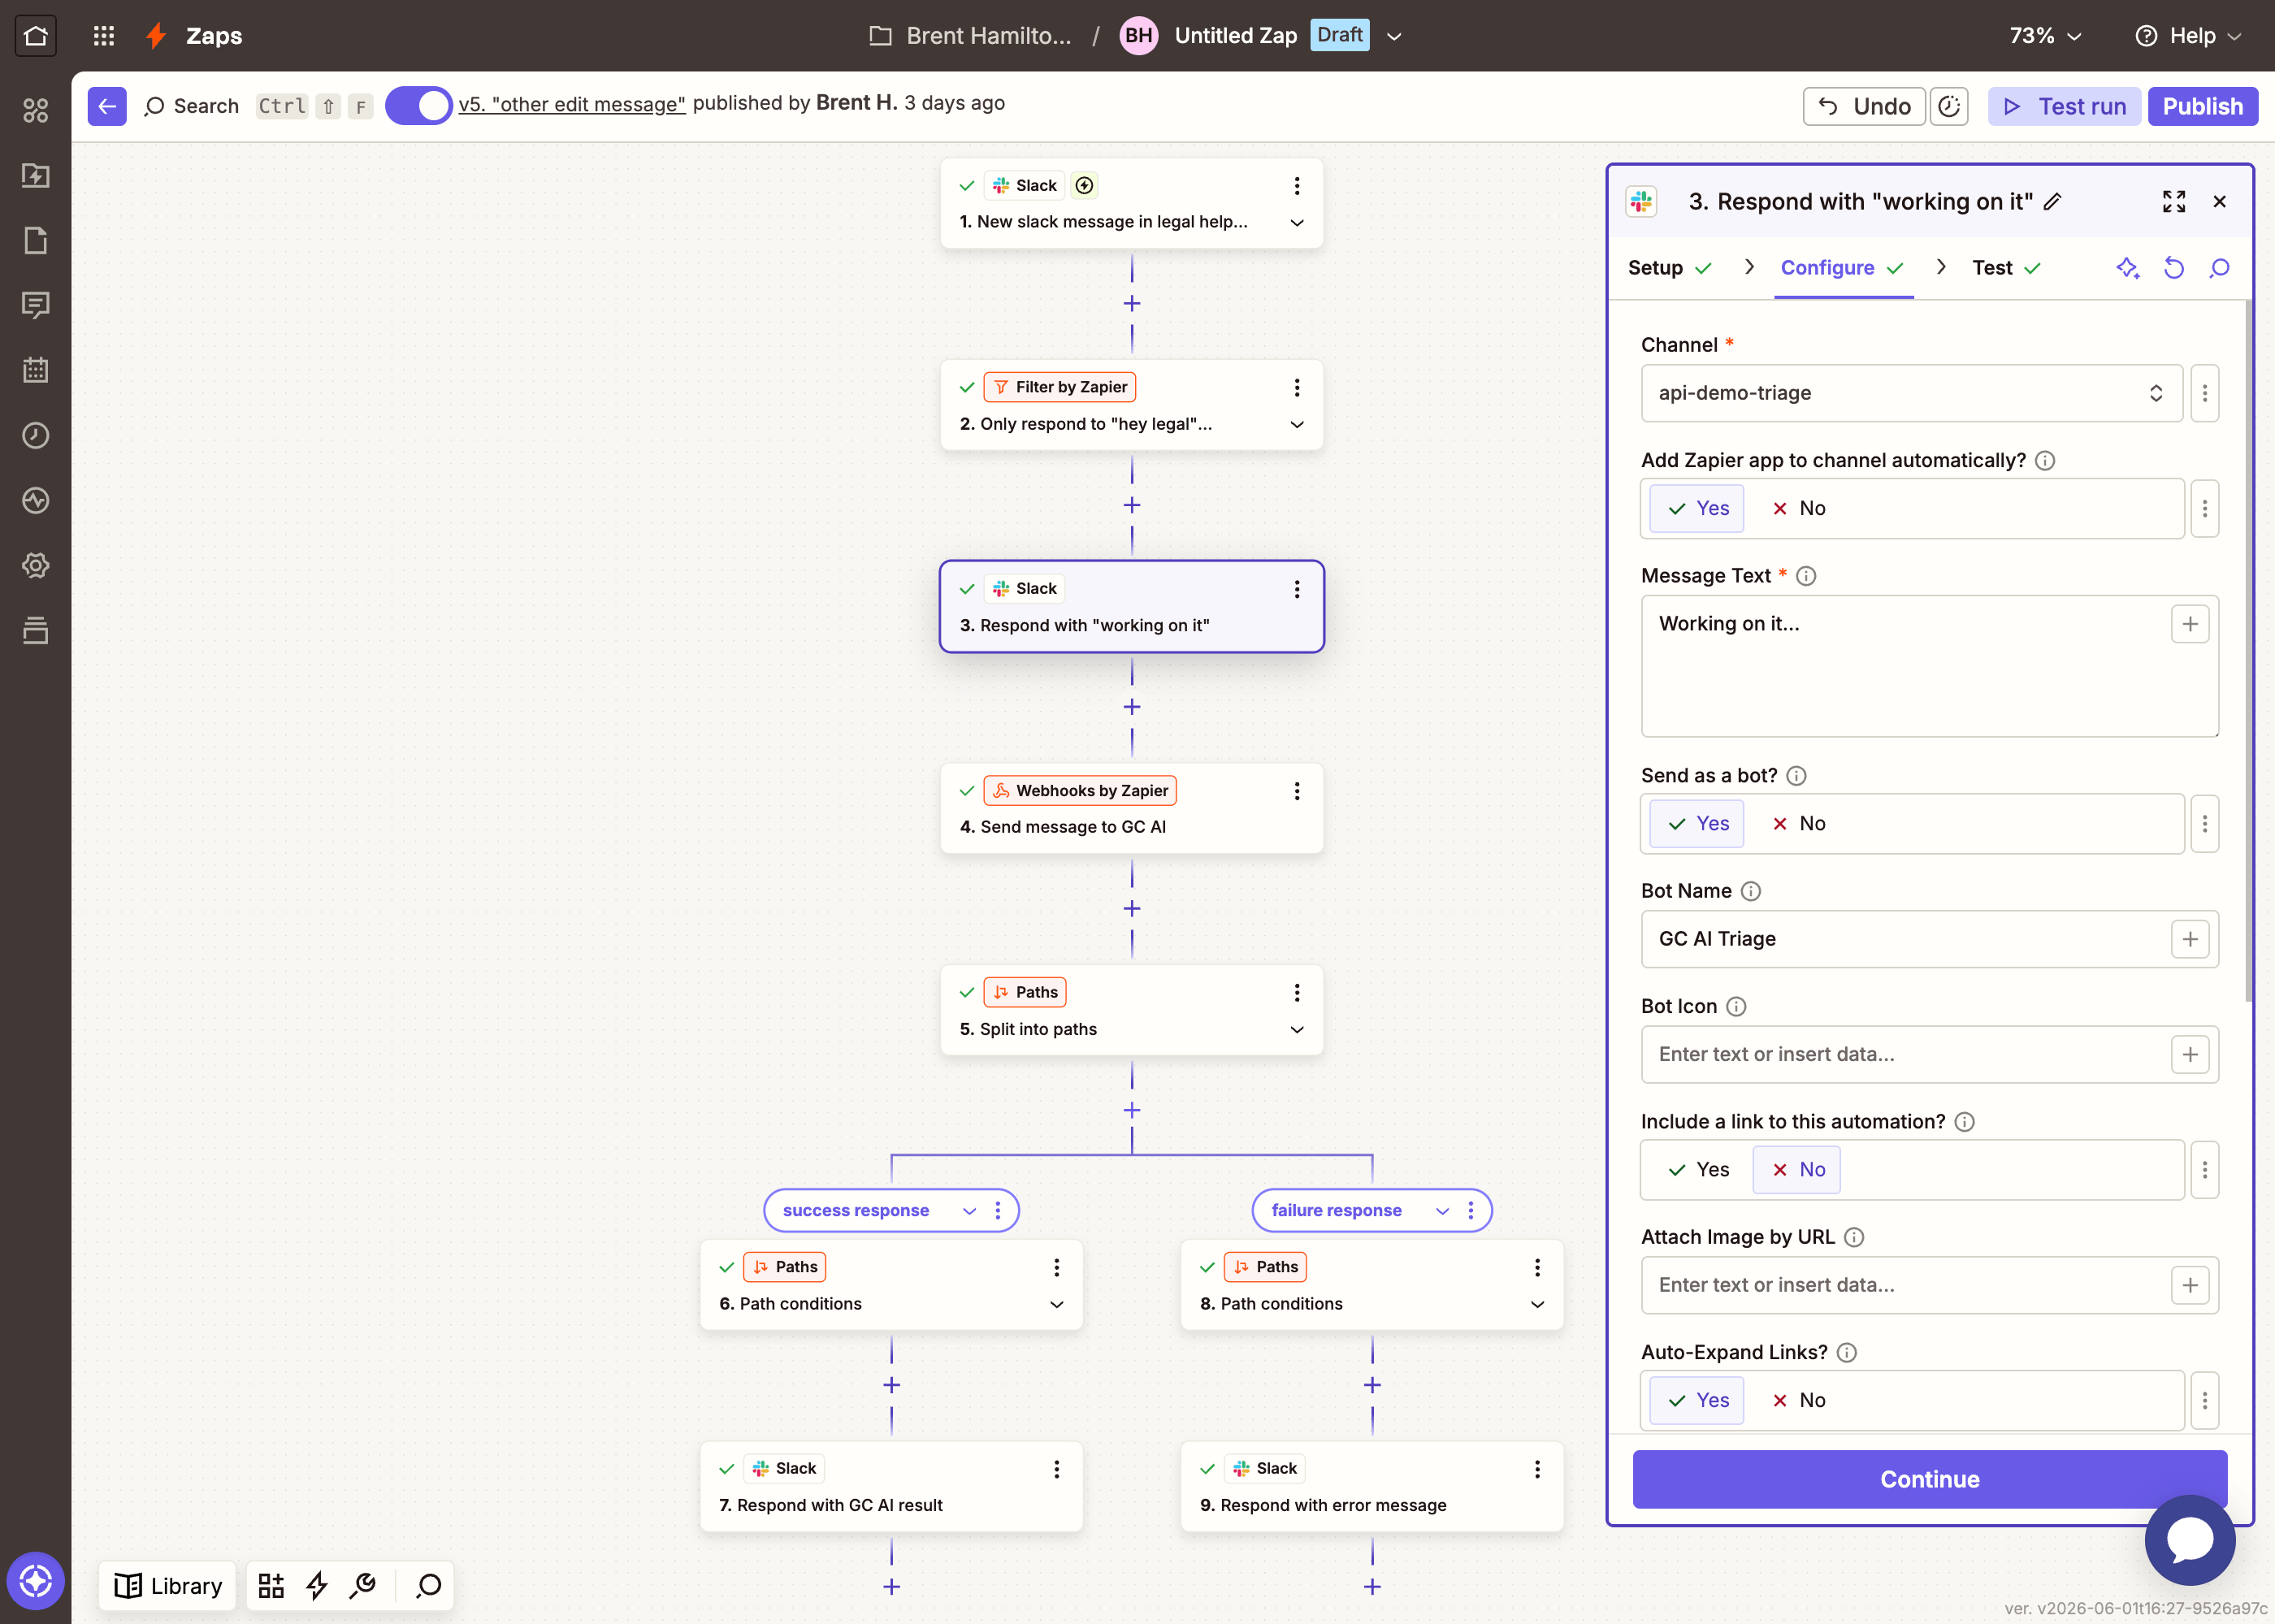Open the dashboard tiles icon in left sidebar
Image resolution: width=2275 pixels, height=1624 pixels.
pyautogui.click(x=36, y=110)
